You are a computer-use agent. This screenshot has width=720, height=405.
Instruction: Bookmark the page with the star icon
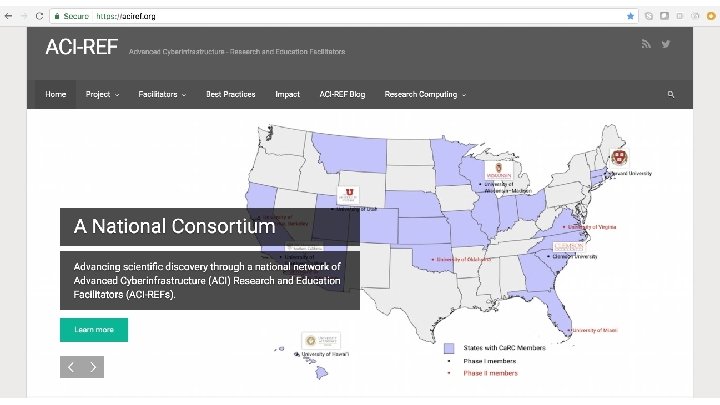click(630, 16)
